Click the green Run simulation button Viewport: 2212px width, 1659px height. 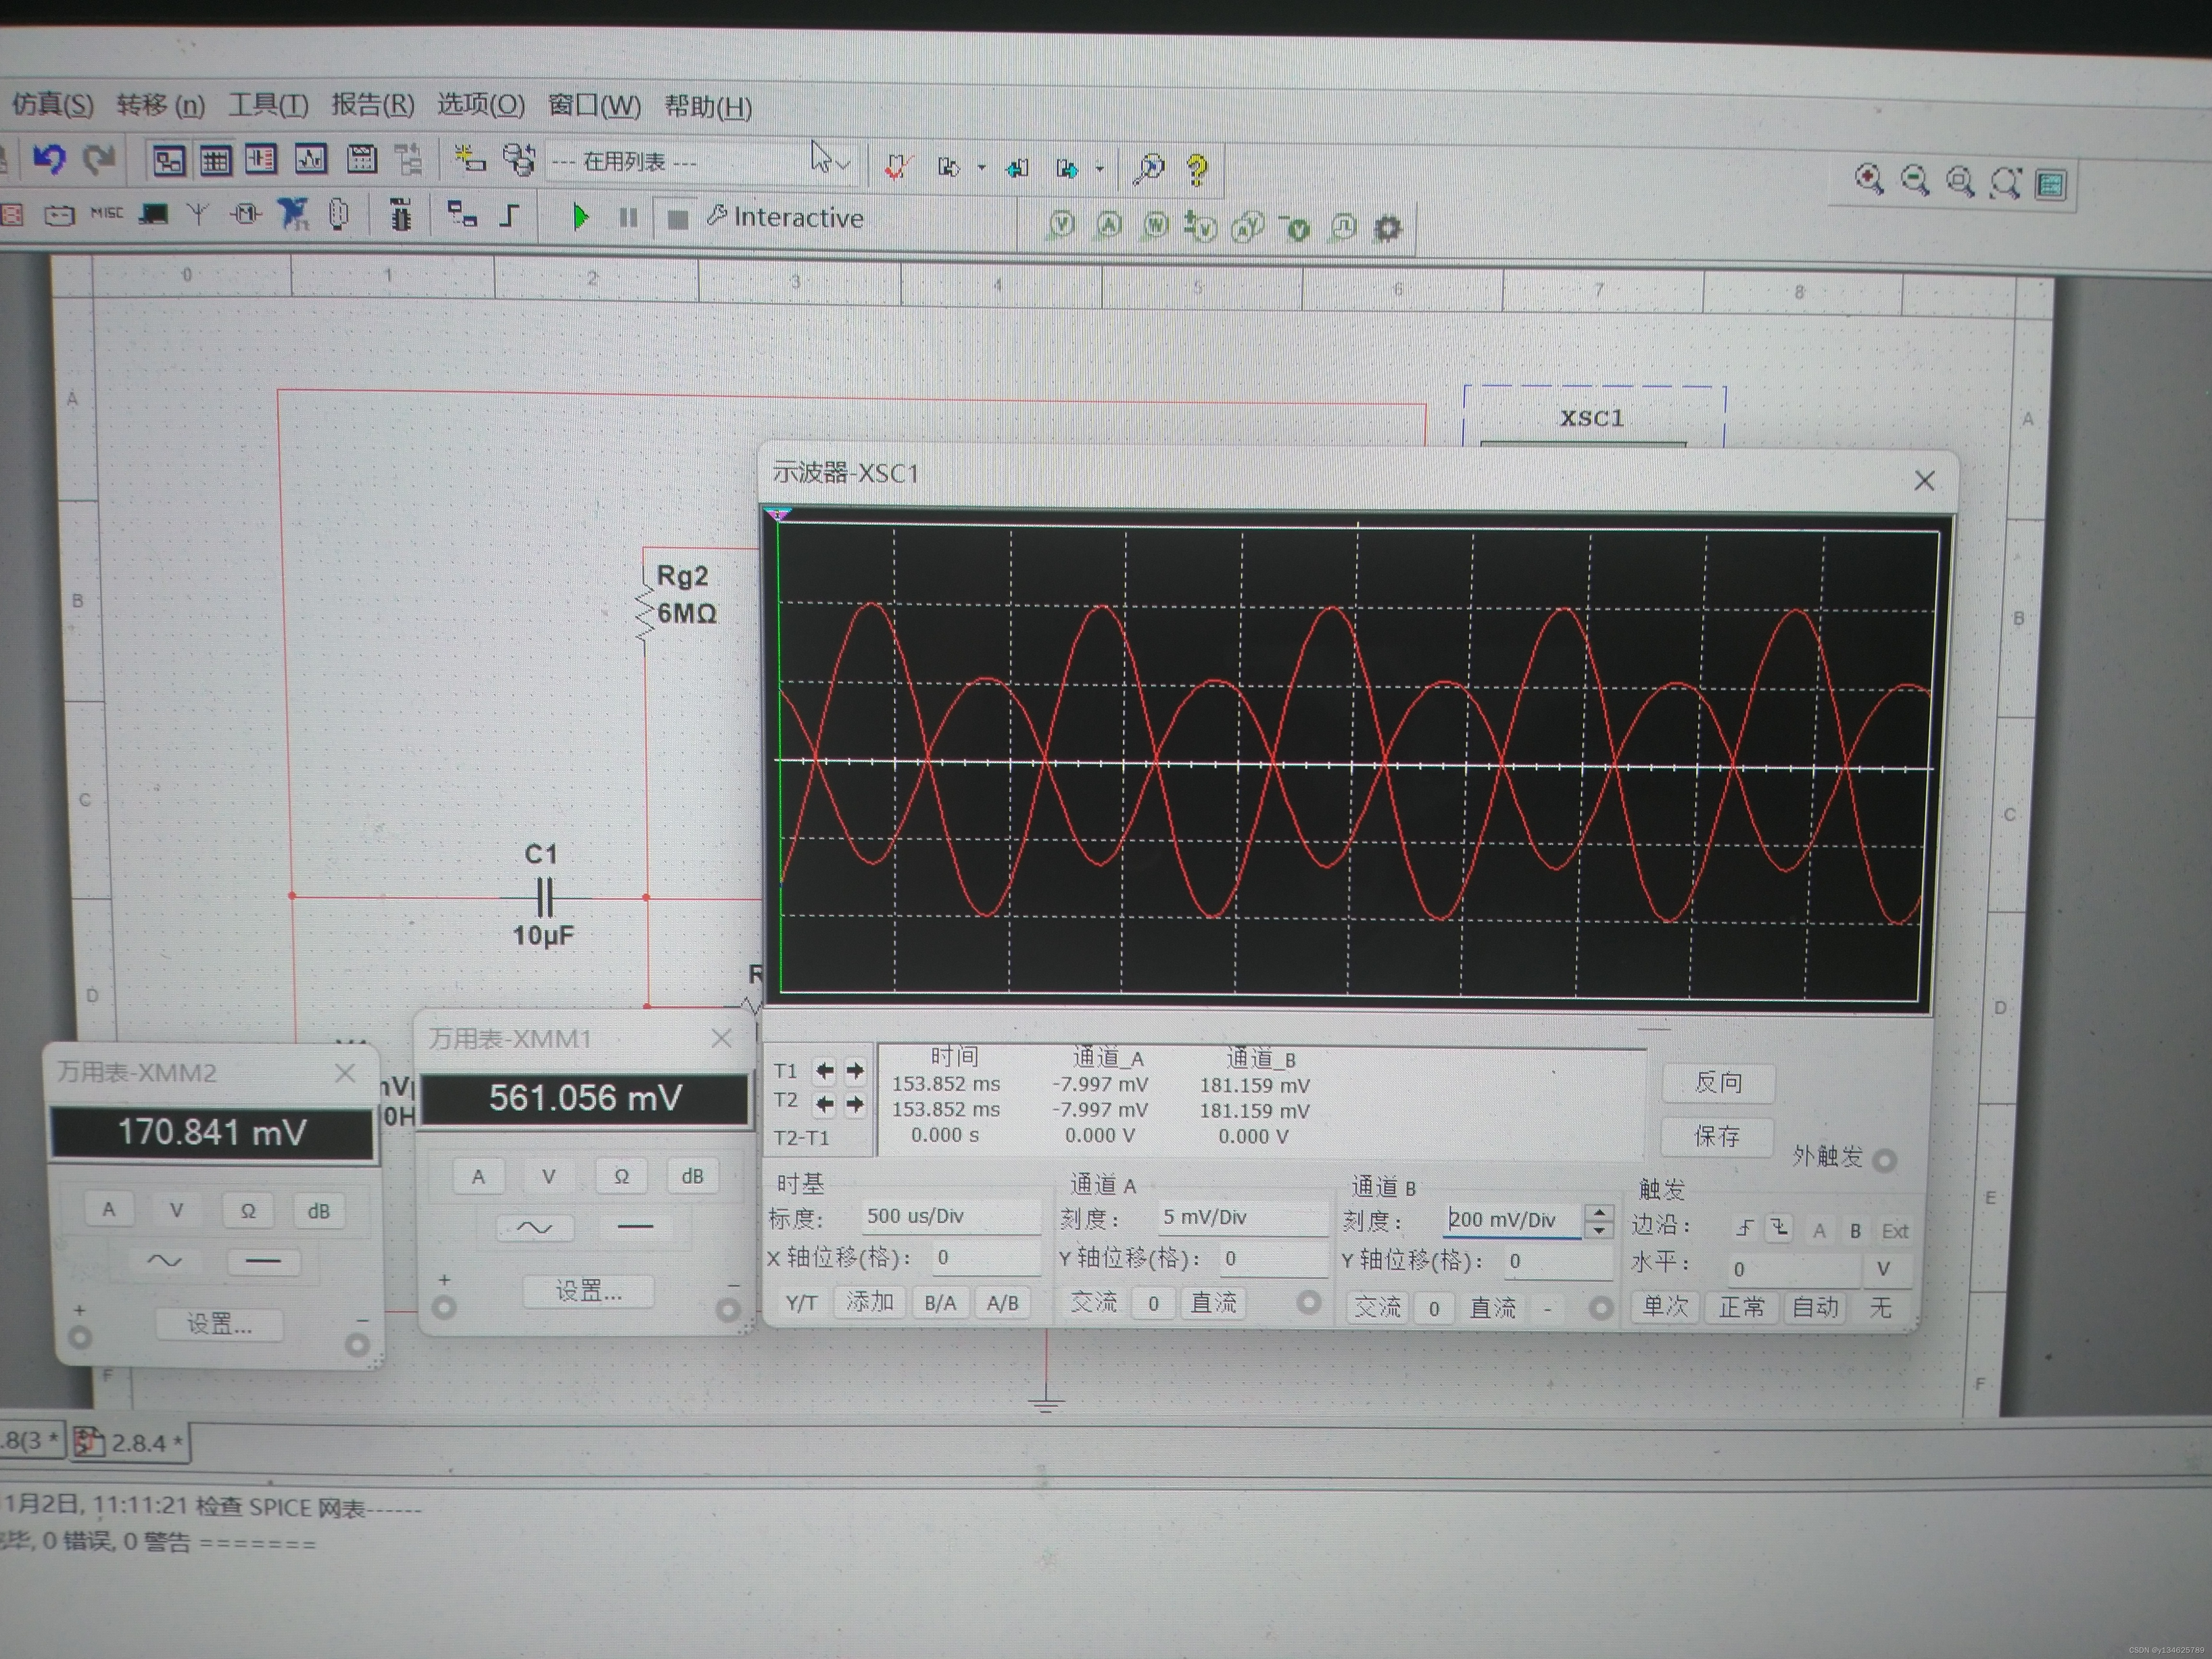coord(579,217)
